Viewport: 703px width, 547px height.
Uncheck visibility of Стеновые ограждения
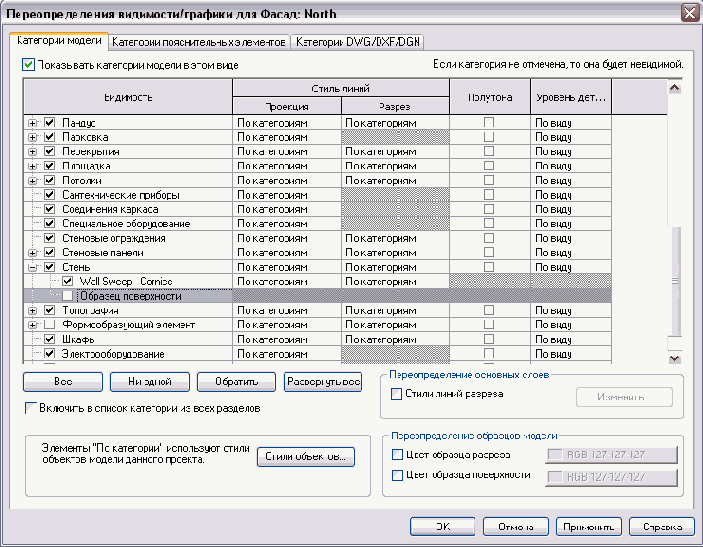click(x=49, y=238)
